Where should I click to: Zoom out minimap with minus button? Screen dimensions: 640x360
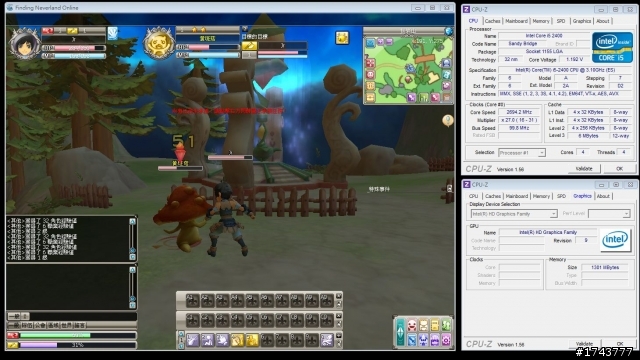[x=389, y=42]
